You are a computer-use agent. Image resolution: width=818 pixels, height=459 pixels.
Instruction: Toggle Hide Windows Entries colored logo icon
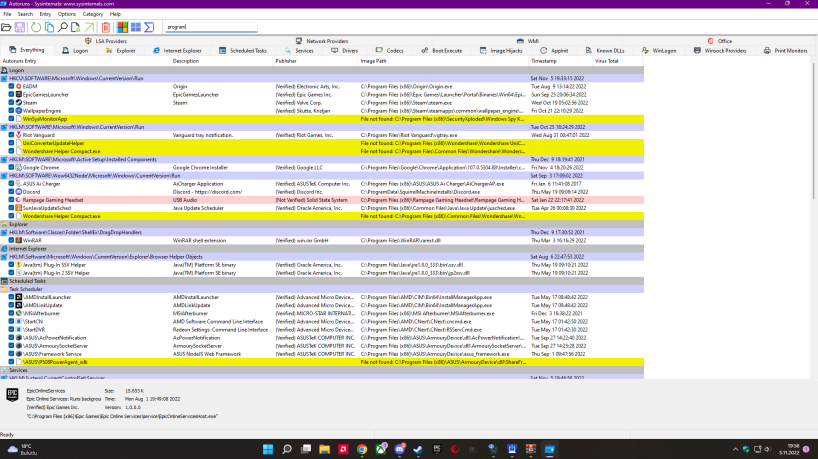point(123,27)
